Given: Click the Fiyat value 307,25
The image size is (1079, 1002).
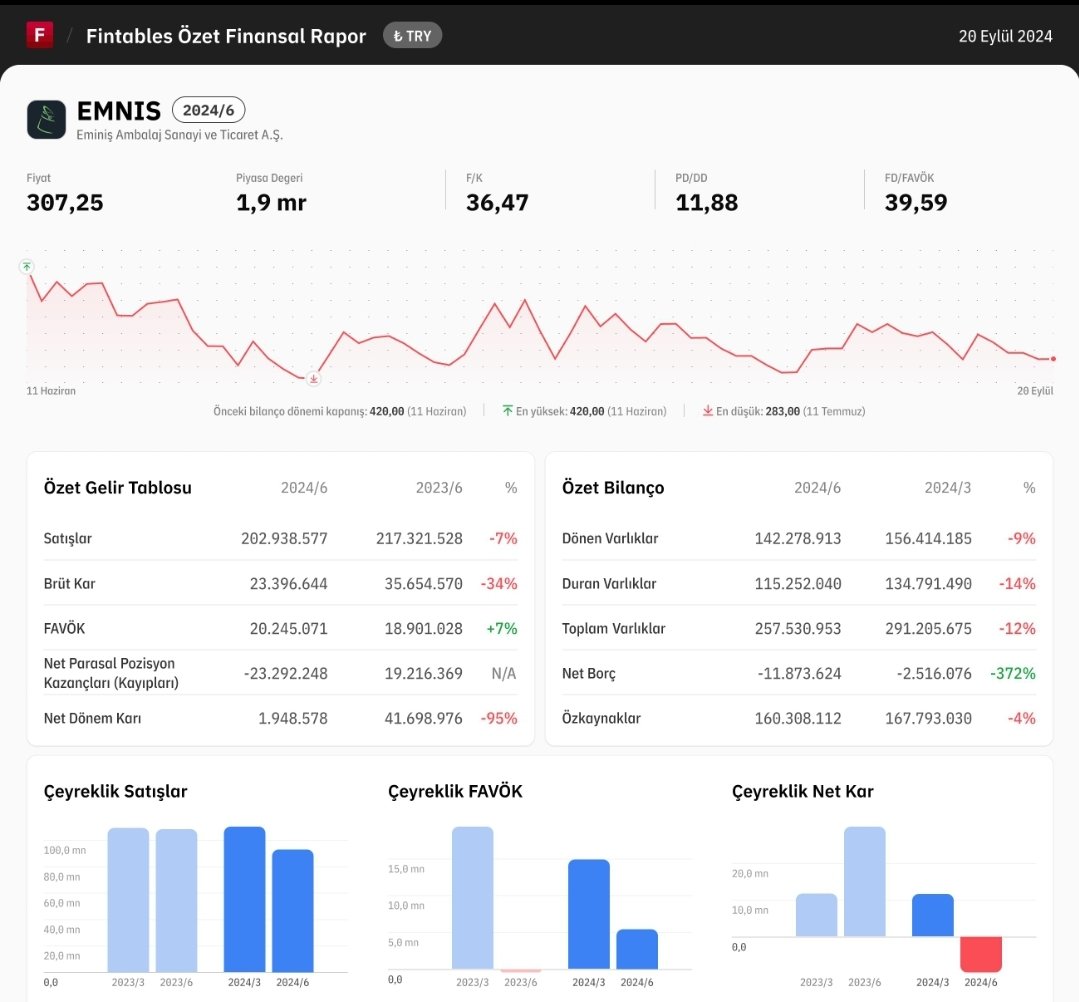Looking at the screenshot, I should point(65,202).
